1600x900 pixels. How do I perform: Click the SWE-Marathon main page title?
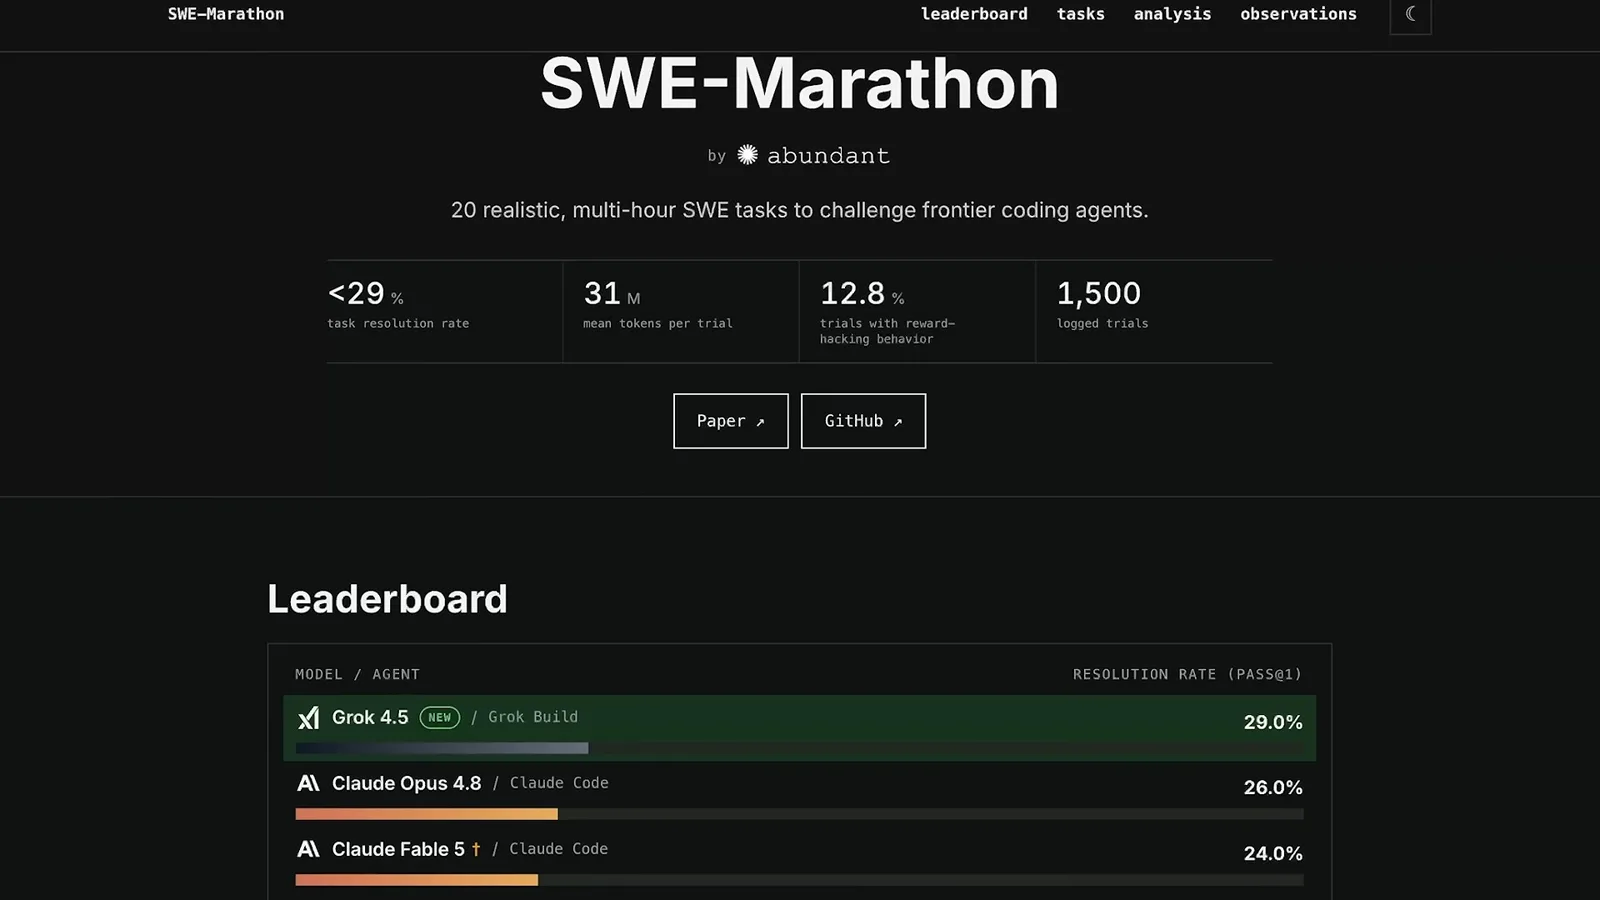click(799, 84)
